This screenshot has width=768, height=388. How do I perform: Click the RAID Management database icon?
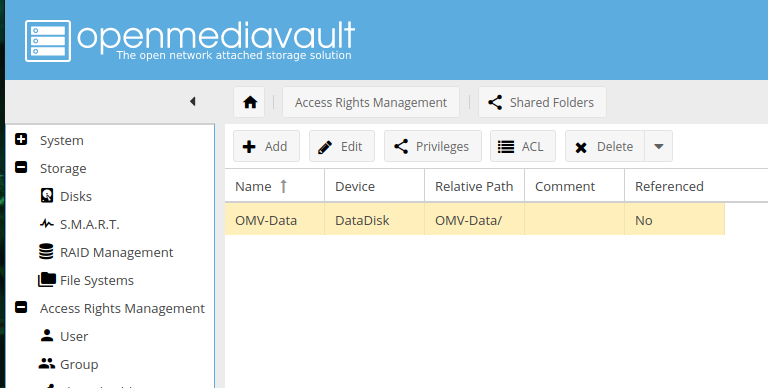point(46,251)
